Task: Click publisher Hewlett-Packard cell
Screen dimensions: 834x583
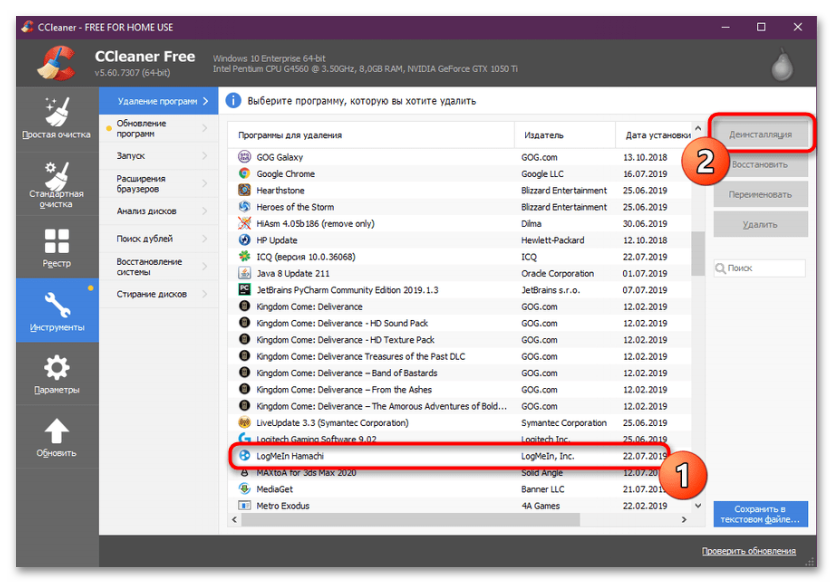Action: [553, 240]
